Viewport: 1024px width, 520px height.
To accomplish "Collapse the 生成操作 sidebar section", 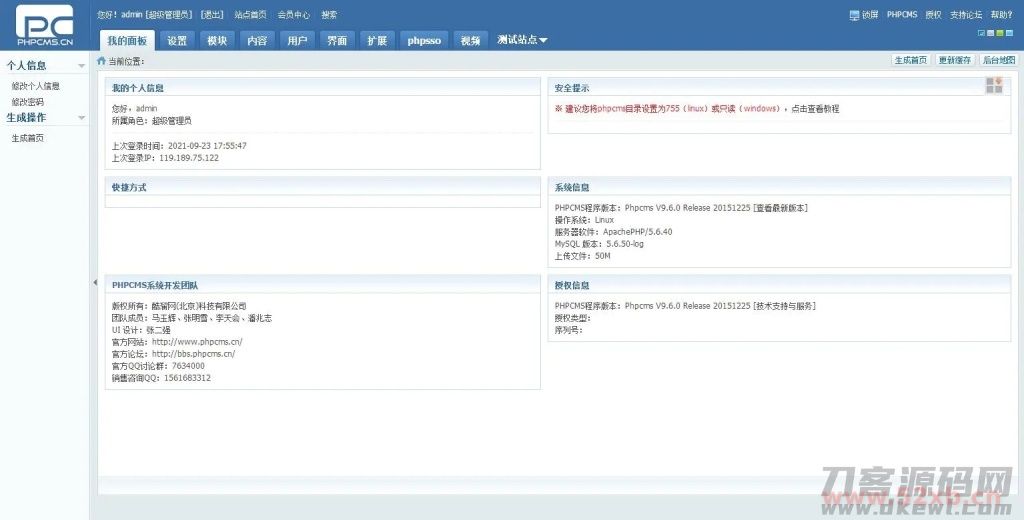I will point(82,118).
